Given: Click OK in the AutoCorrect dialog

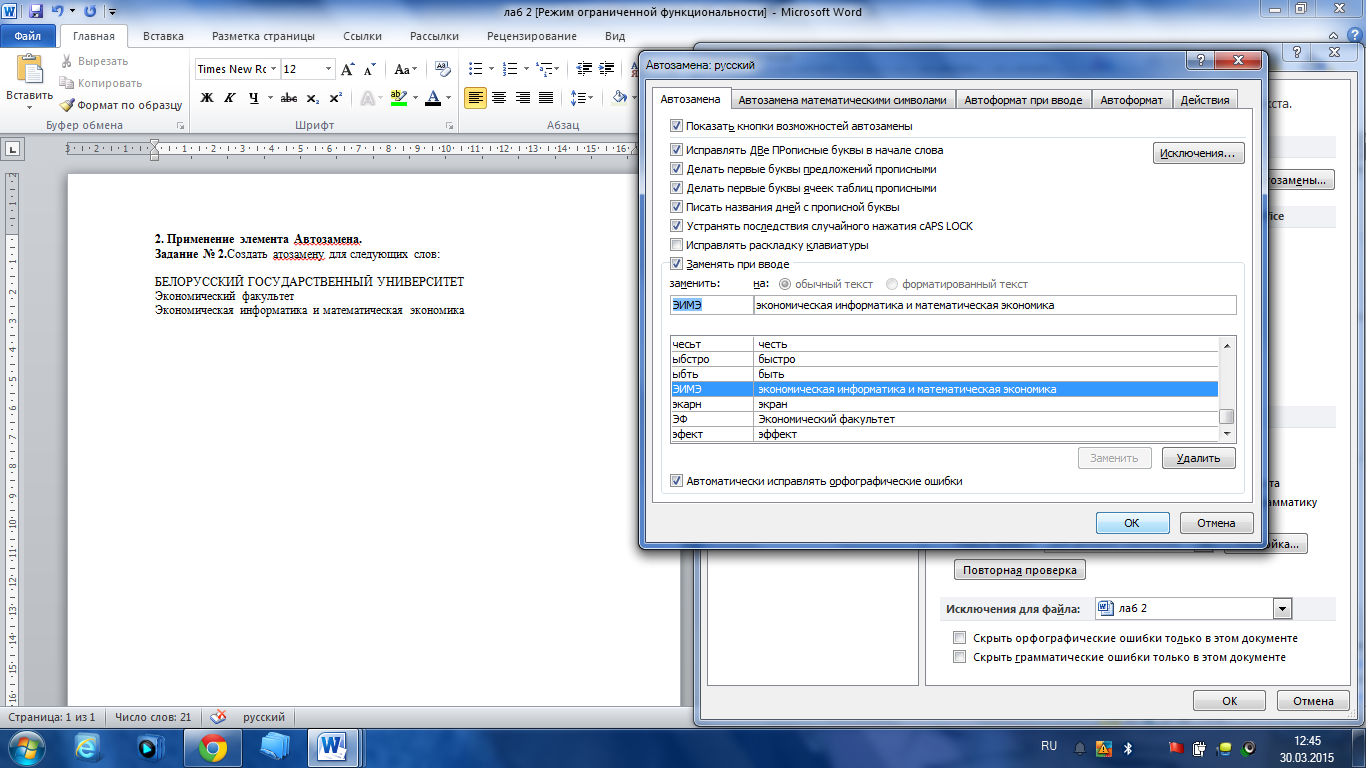Looking at the screenshot, I should [1132, 523].
